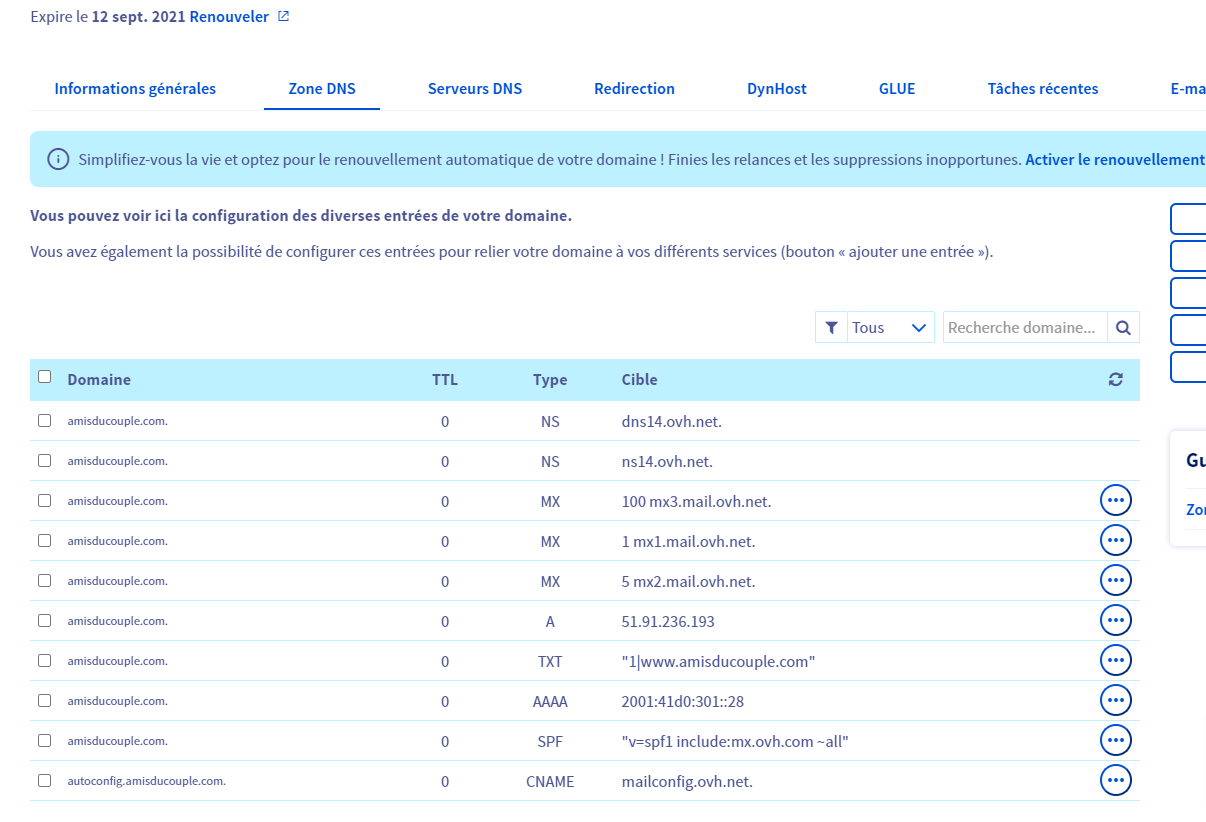Click the Activer le renouvellement link

pos(1114,159)
